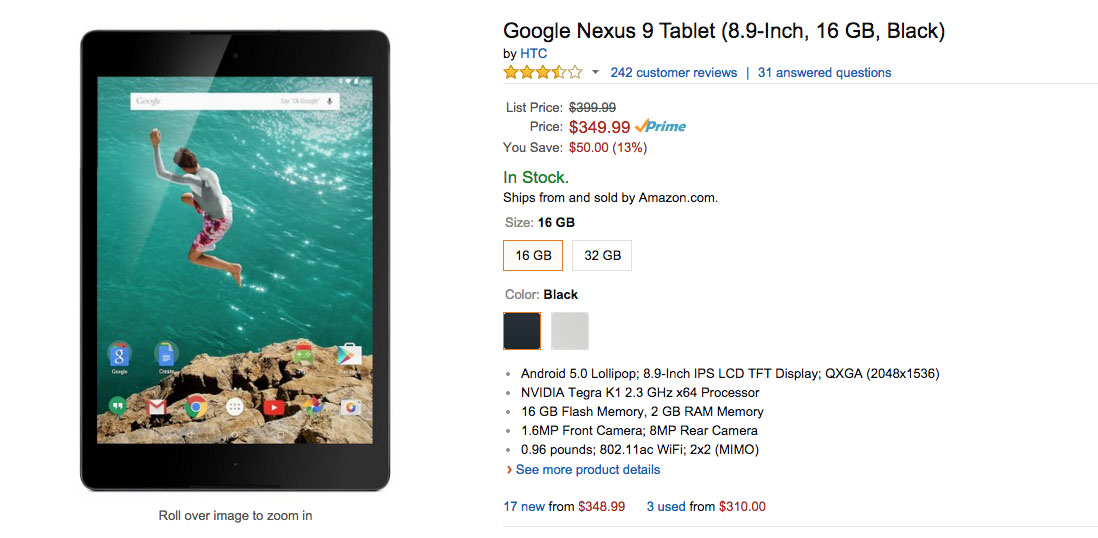Click the Gmail icon on tablet screen
This screenshot has height=538, width=1098.
[x=157, y=407]
